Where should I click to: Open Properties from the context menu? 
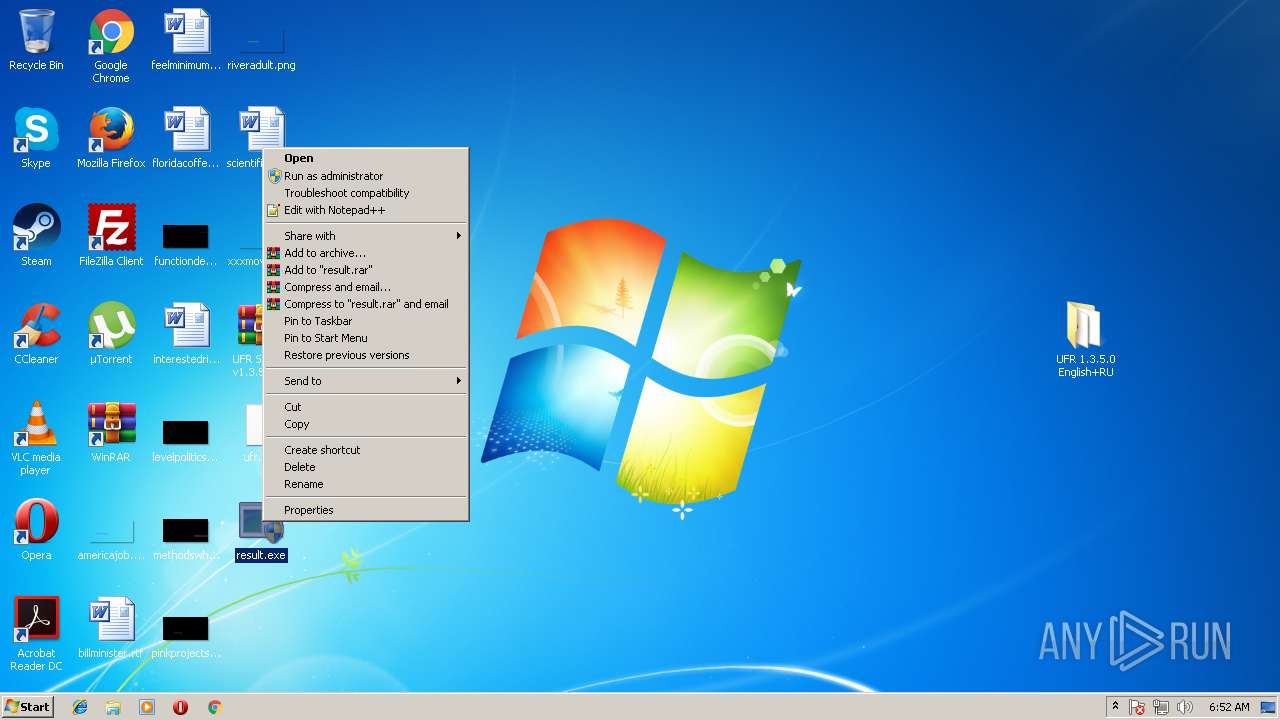click(366, 510)
